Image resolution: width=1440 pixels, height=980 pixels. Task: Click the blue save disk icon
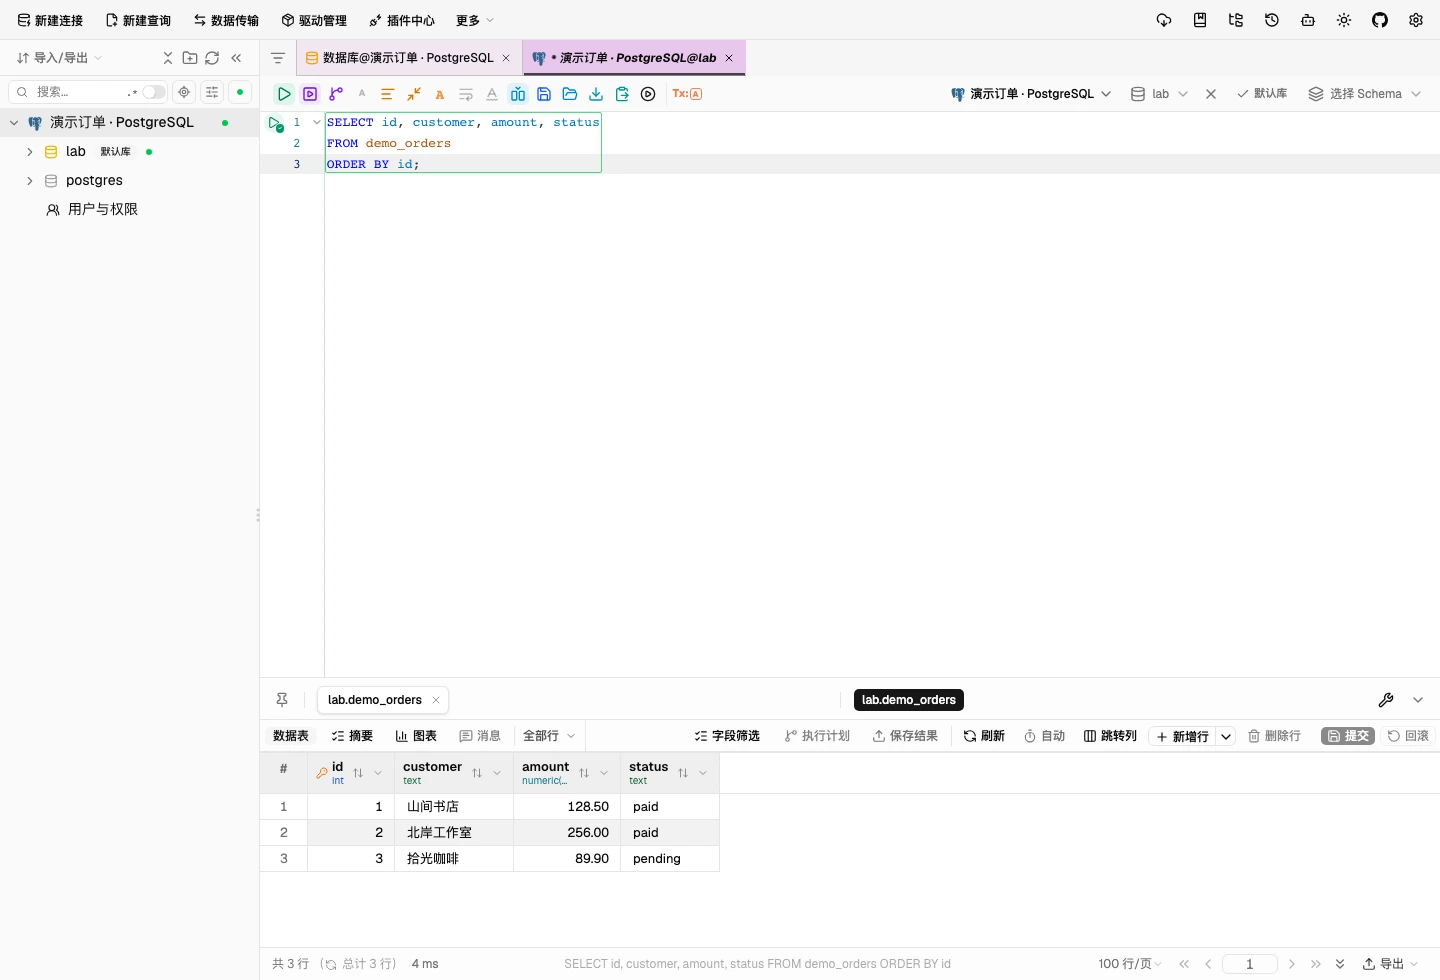click(x=544, y=94)
